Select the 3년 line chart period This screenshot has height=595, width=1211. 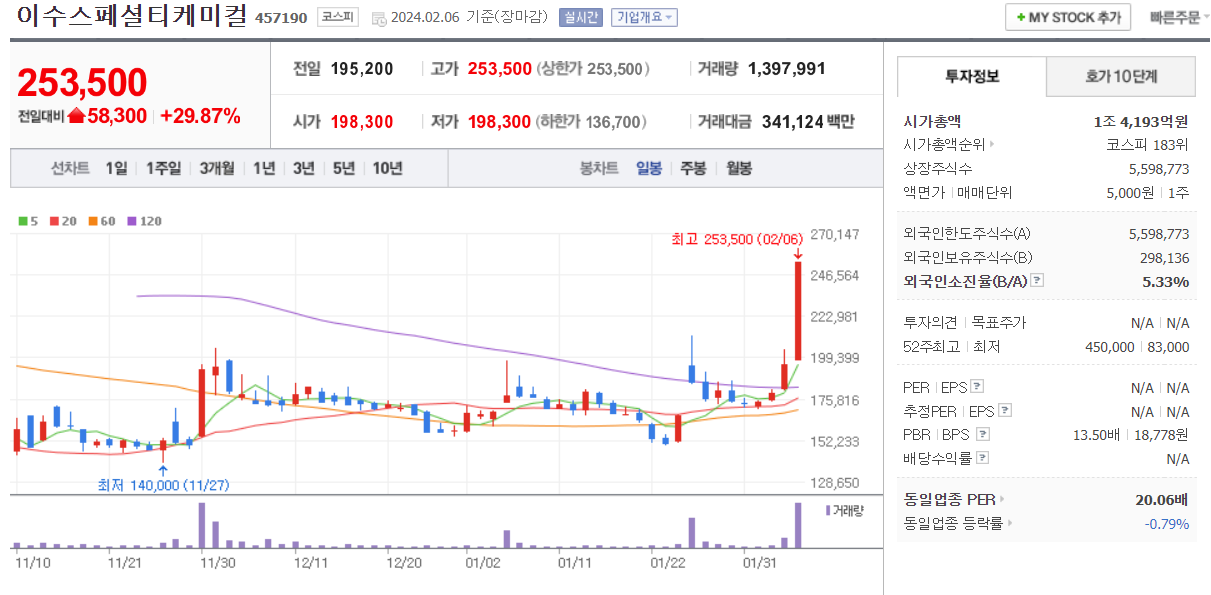(303, 168)
